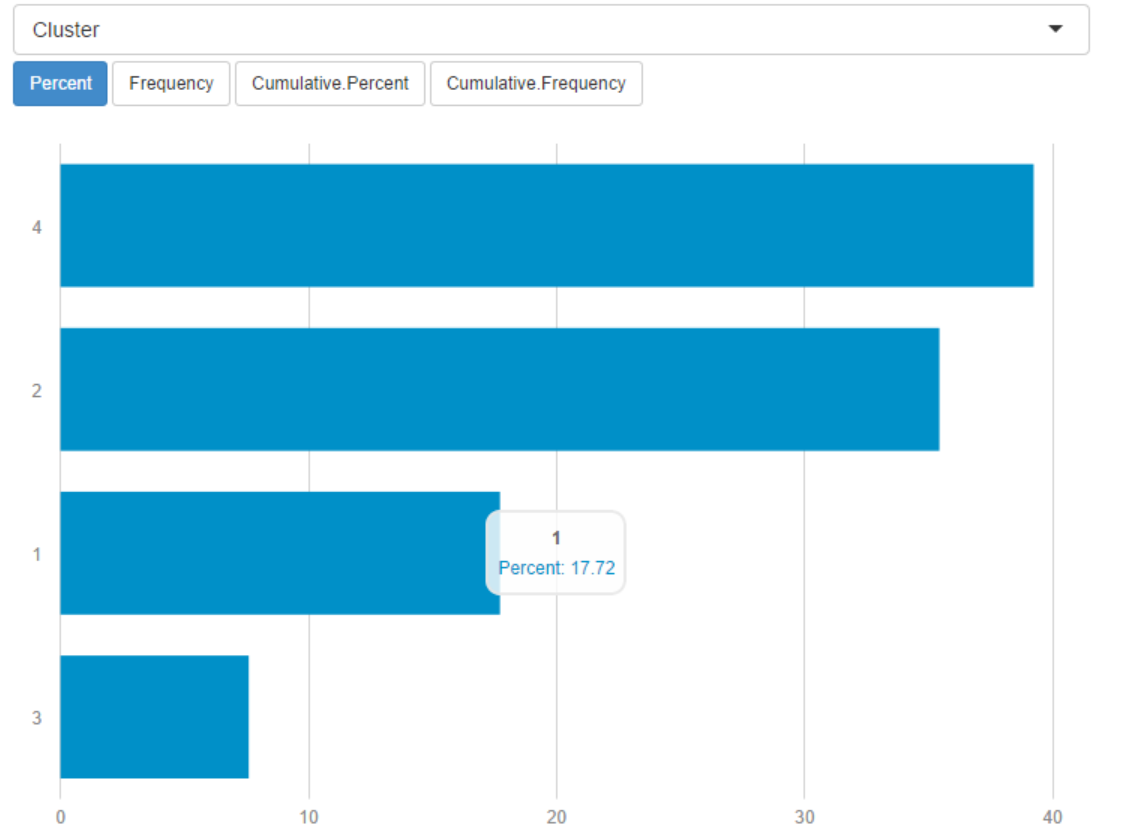Open the Cluster dropdown selector
The width and height of the screenshot is (1122, 829).
pos(551,30)
